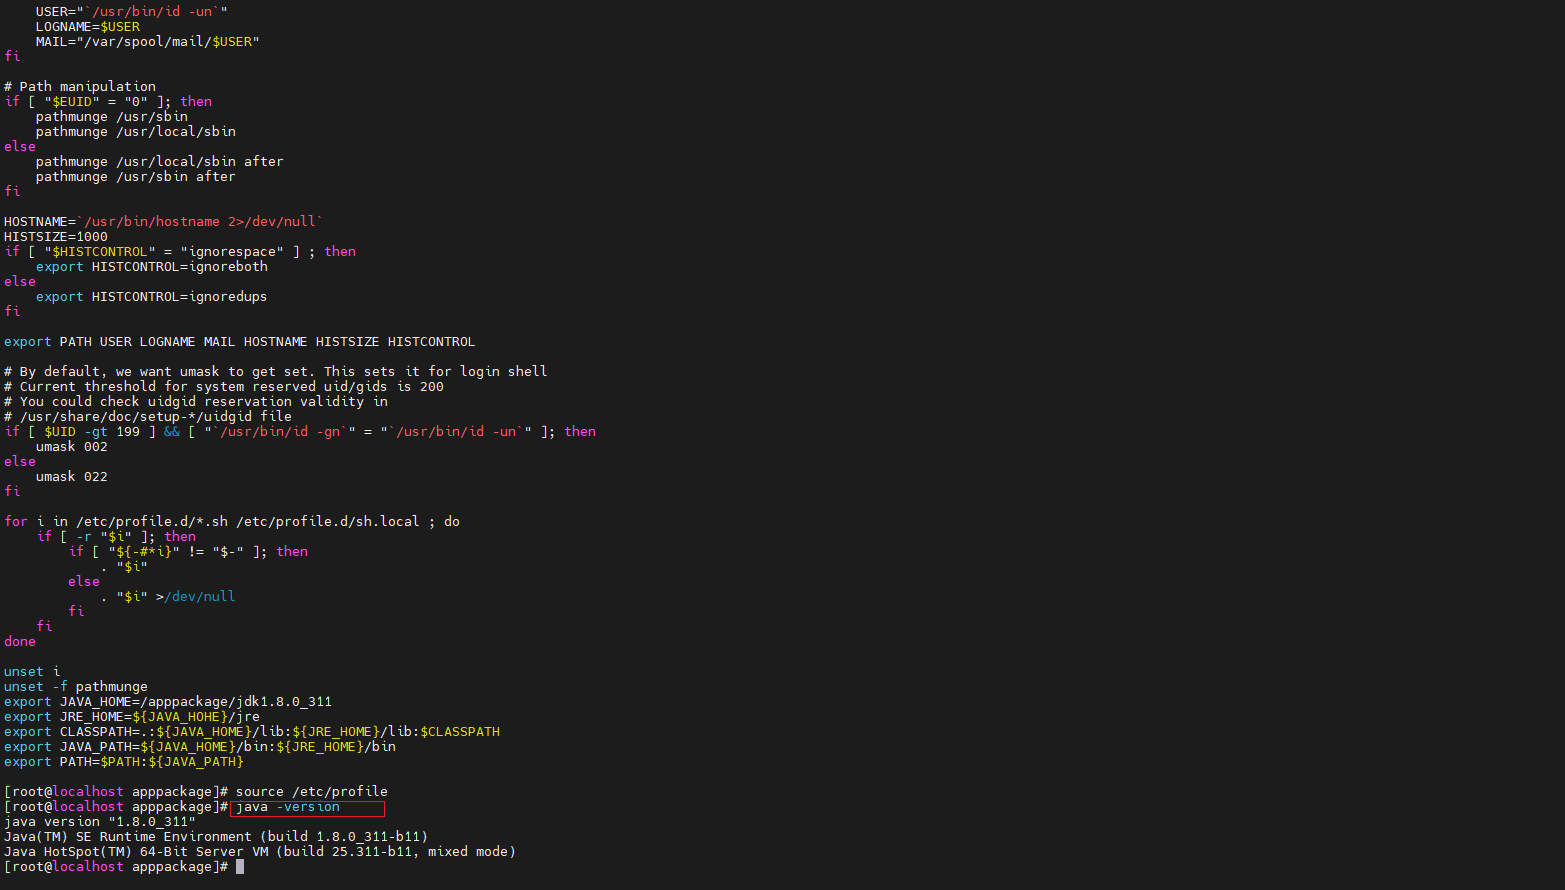Click the HOSTNAME assignment line

coord(164,222)
